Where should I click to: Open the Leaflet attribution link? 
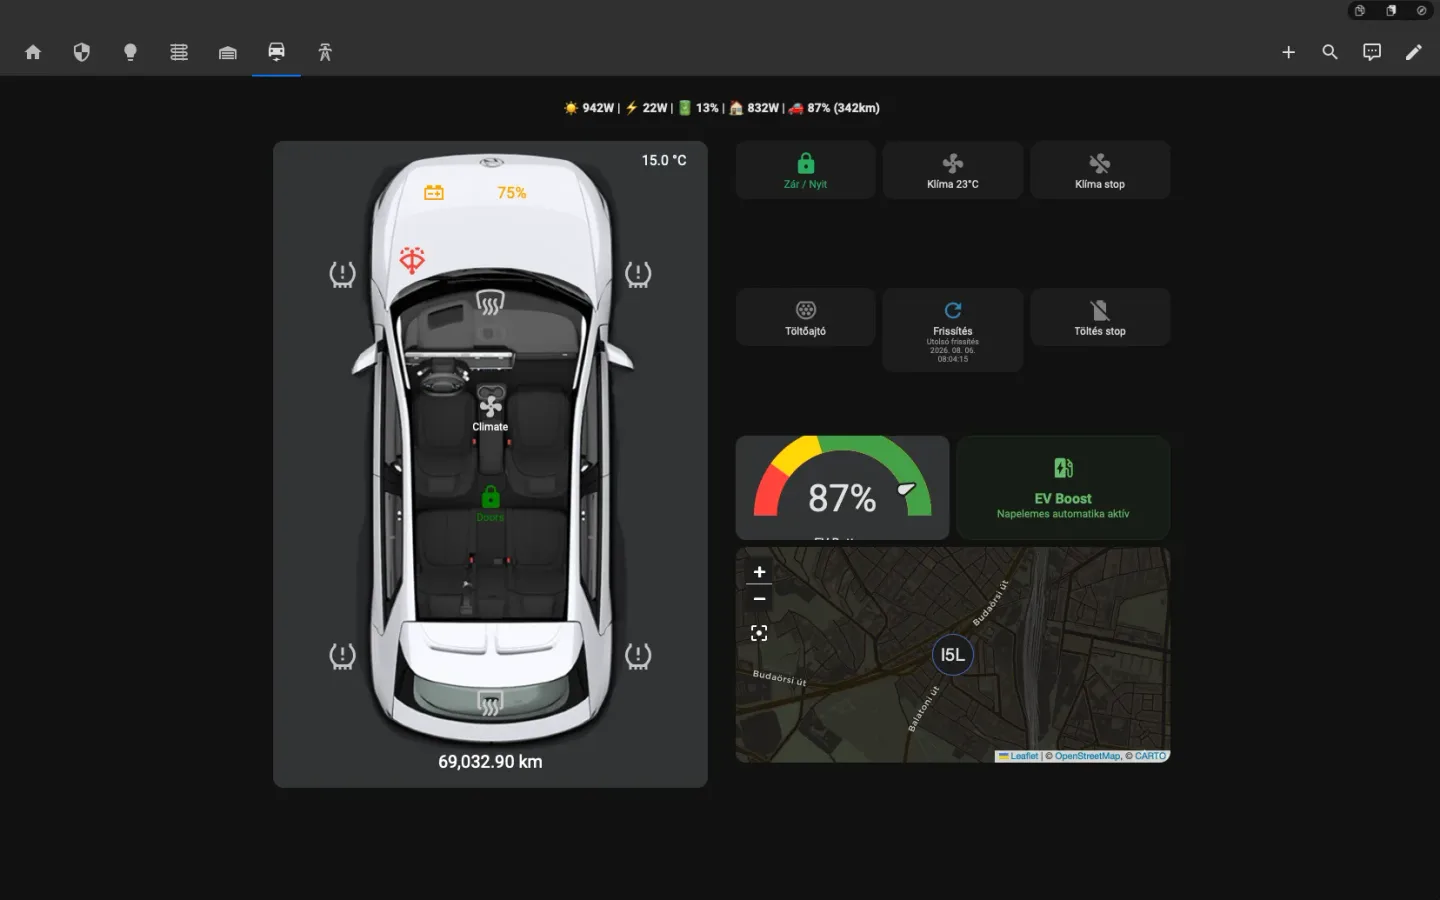point(1018,756)
